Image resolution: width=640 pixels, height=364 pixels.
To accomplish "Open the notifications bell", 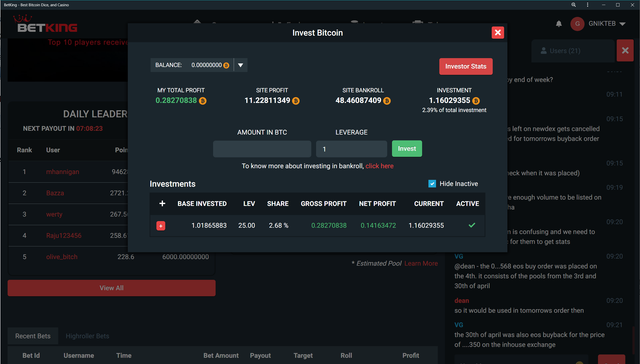I will click(x=559, y=24).
